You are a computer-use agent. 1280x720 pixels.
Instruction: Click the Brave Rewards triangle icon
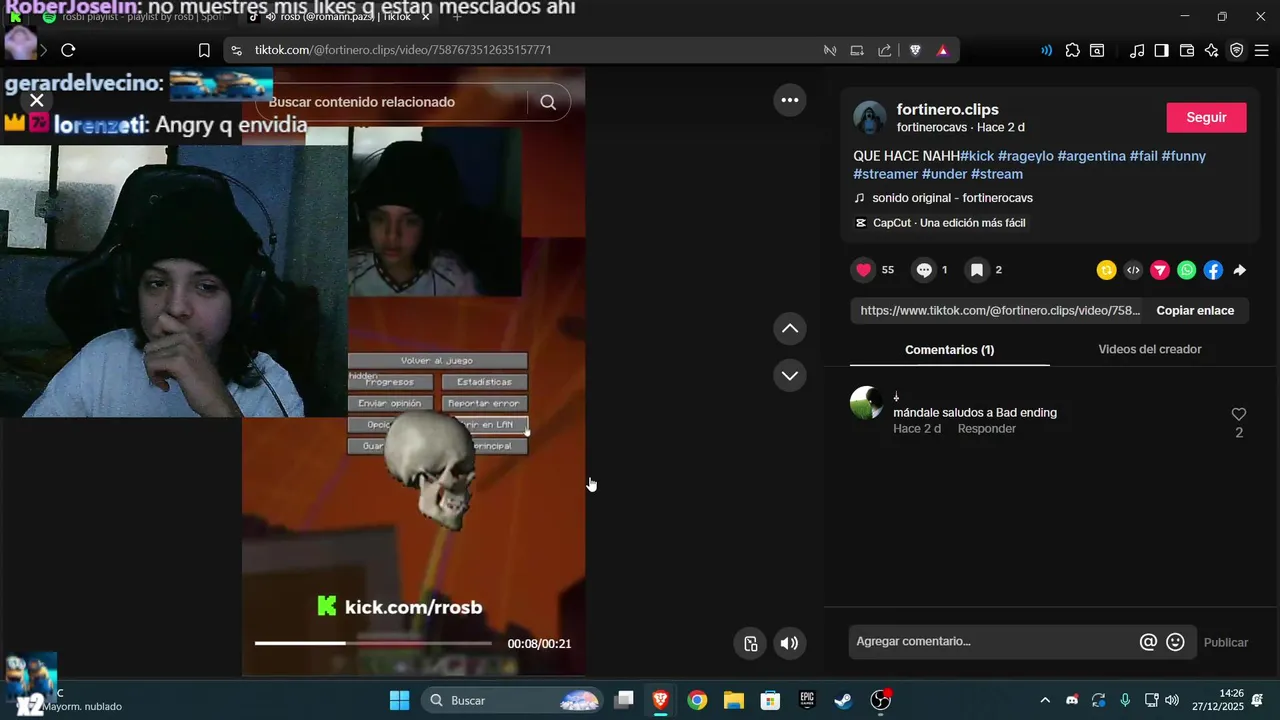tap(942, 50)
